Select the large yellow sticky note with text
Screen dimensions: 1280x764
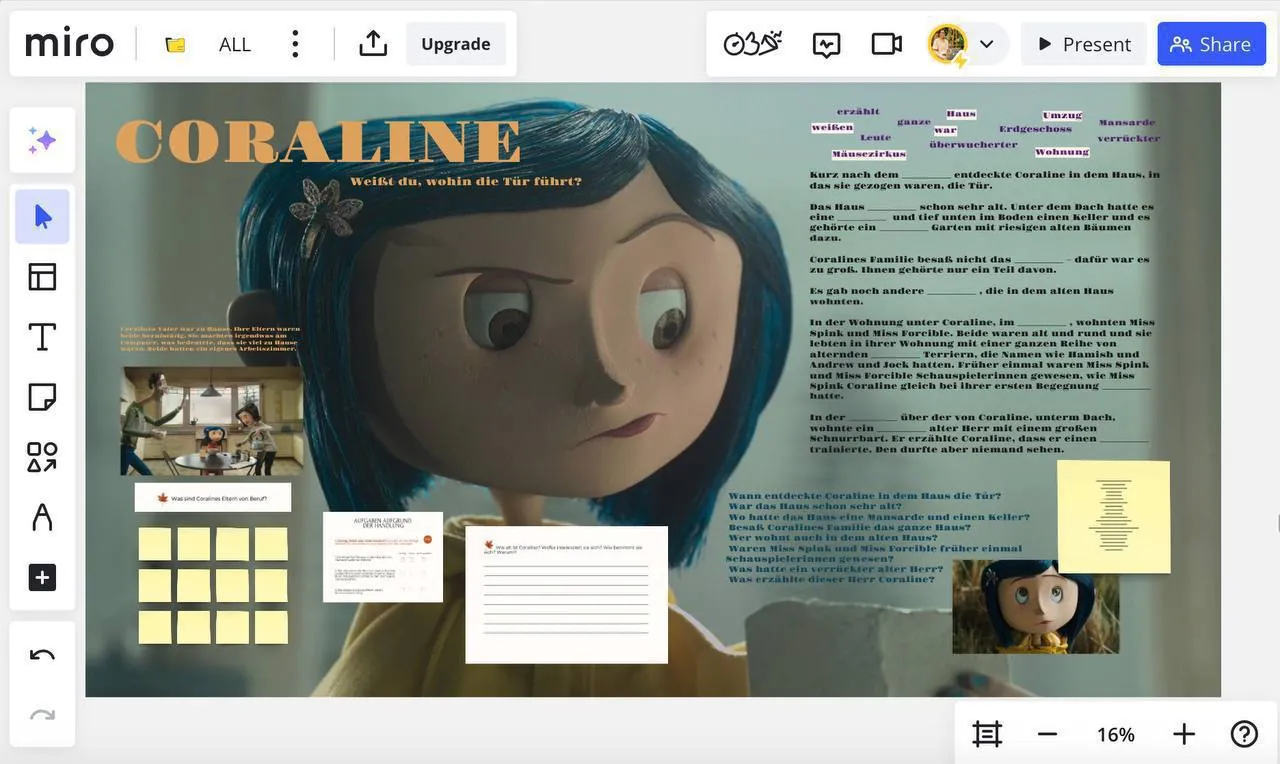(x=1113, y=516)
